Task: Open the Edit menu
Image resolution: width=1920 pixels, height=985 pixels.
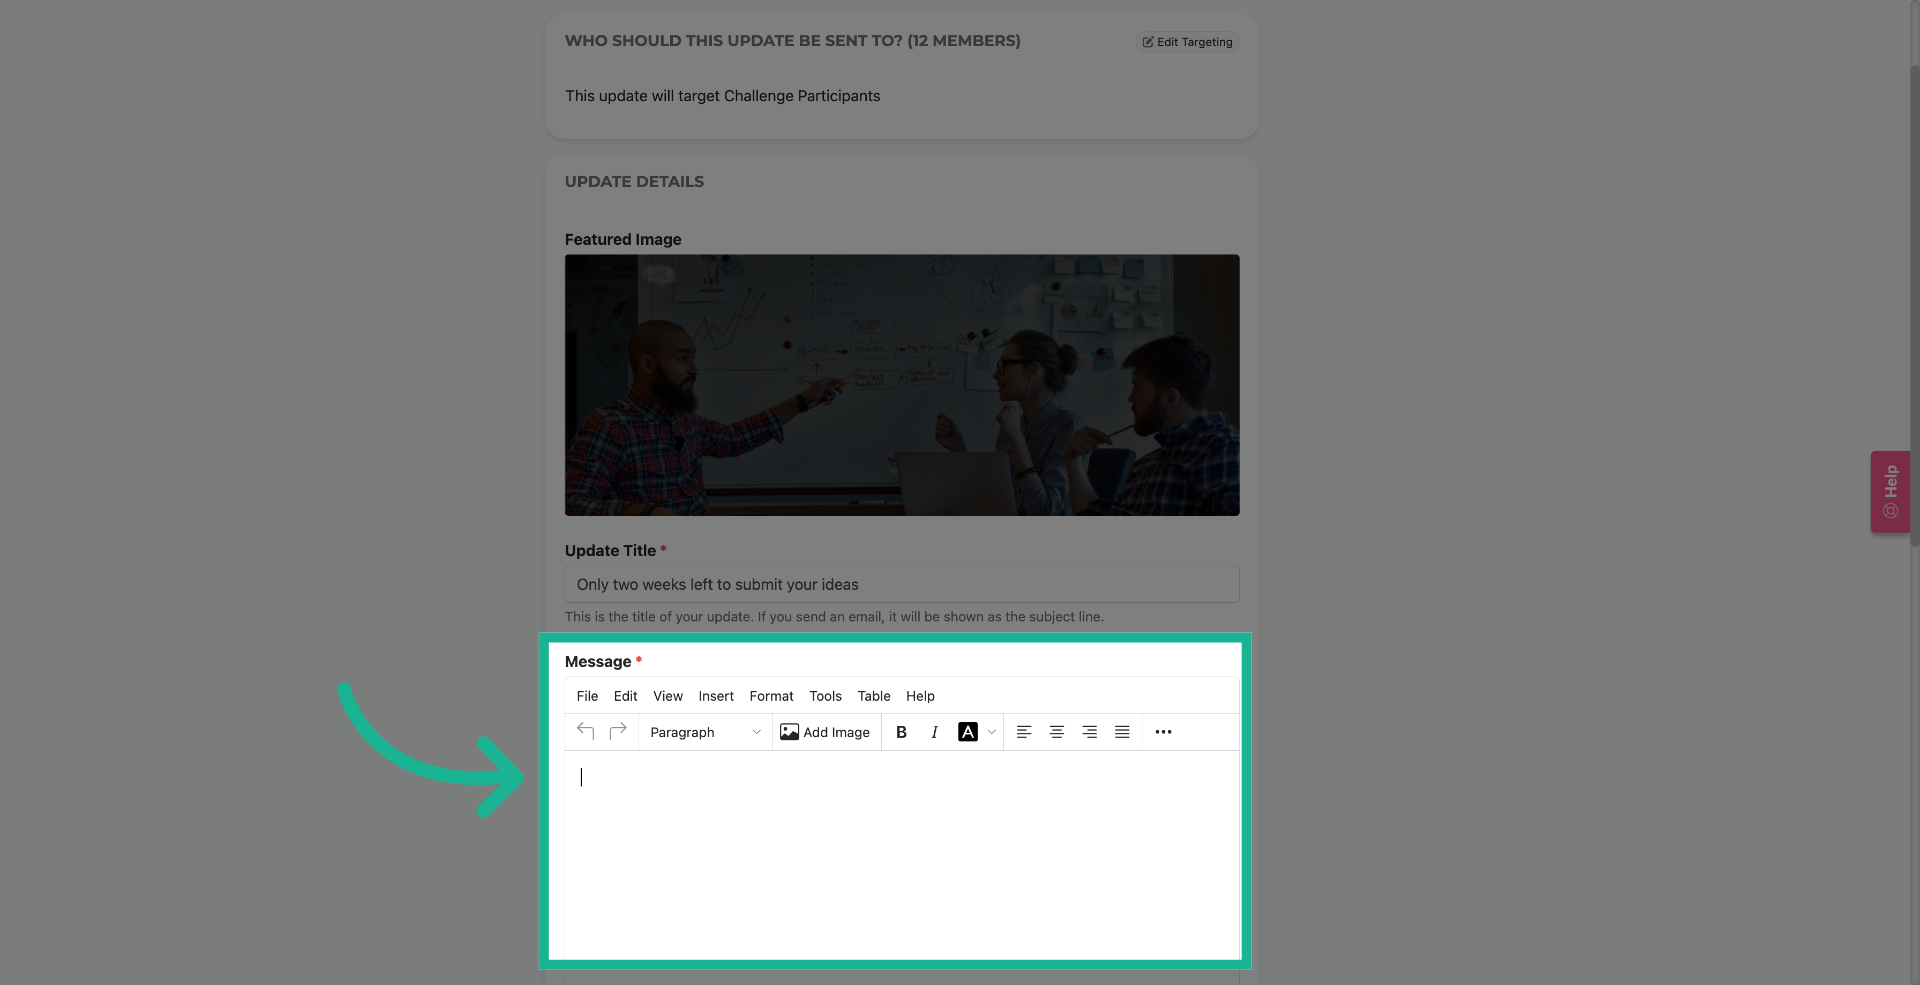Action: 625,696
